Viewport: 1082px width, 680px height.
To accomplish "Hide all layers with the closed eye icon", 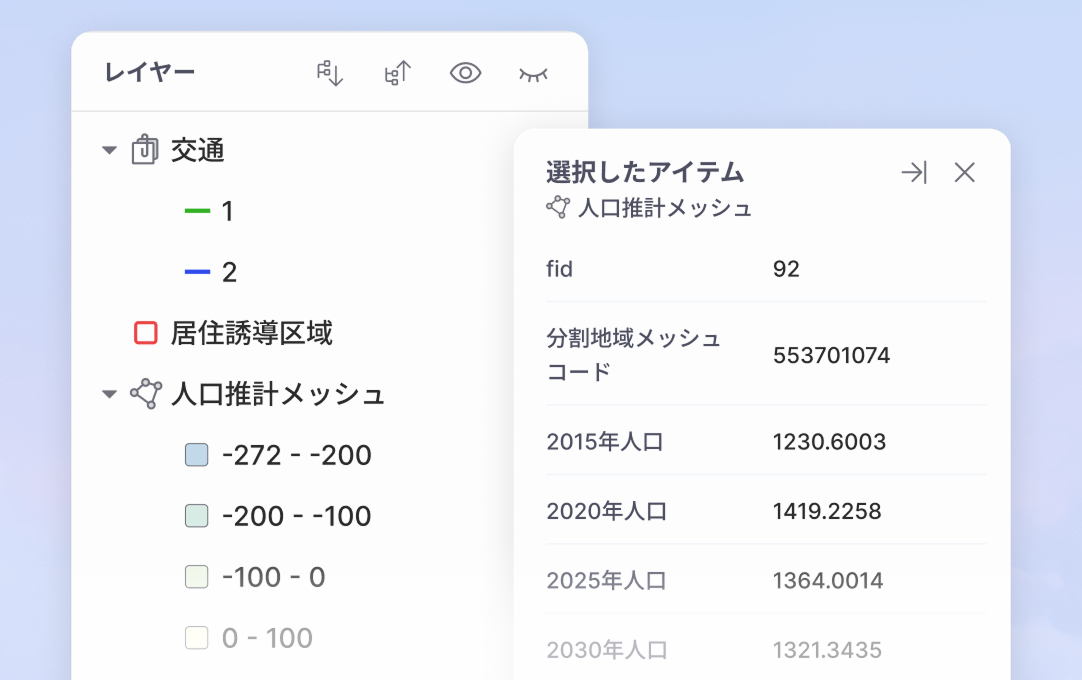I will (x=533, y=72).
